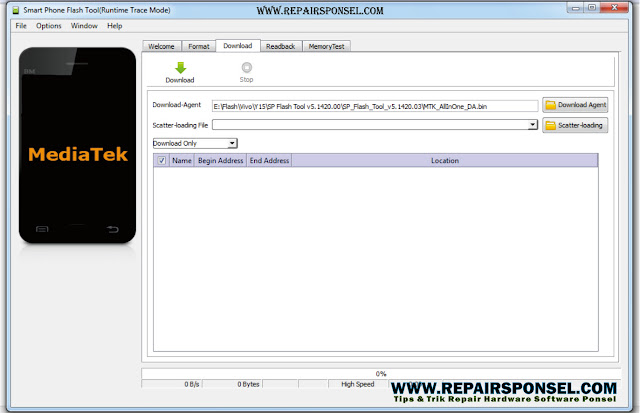Screen dimensions: 640x413
Task: Click the High Speed status entry
Action: pos(358,384)
